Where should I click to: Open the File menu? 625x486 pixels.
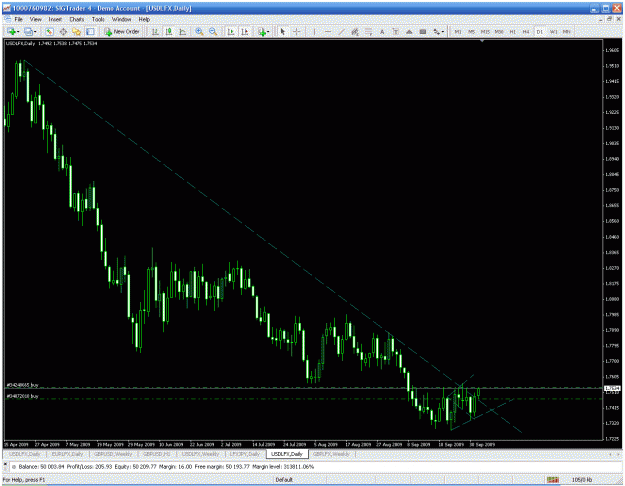(18, 19)
